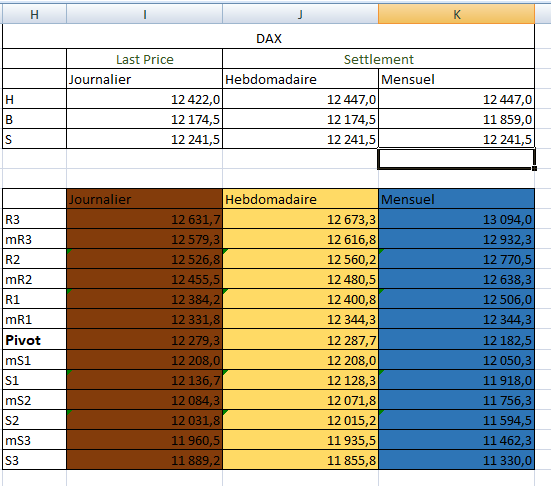551x486 pixels.
Task: Click cell with value 11 756,3
Action: click(x=456, y=400)
